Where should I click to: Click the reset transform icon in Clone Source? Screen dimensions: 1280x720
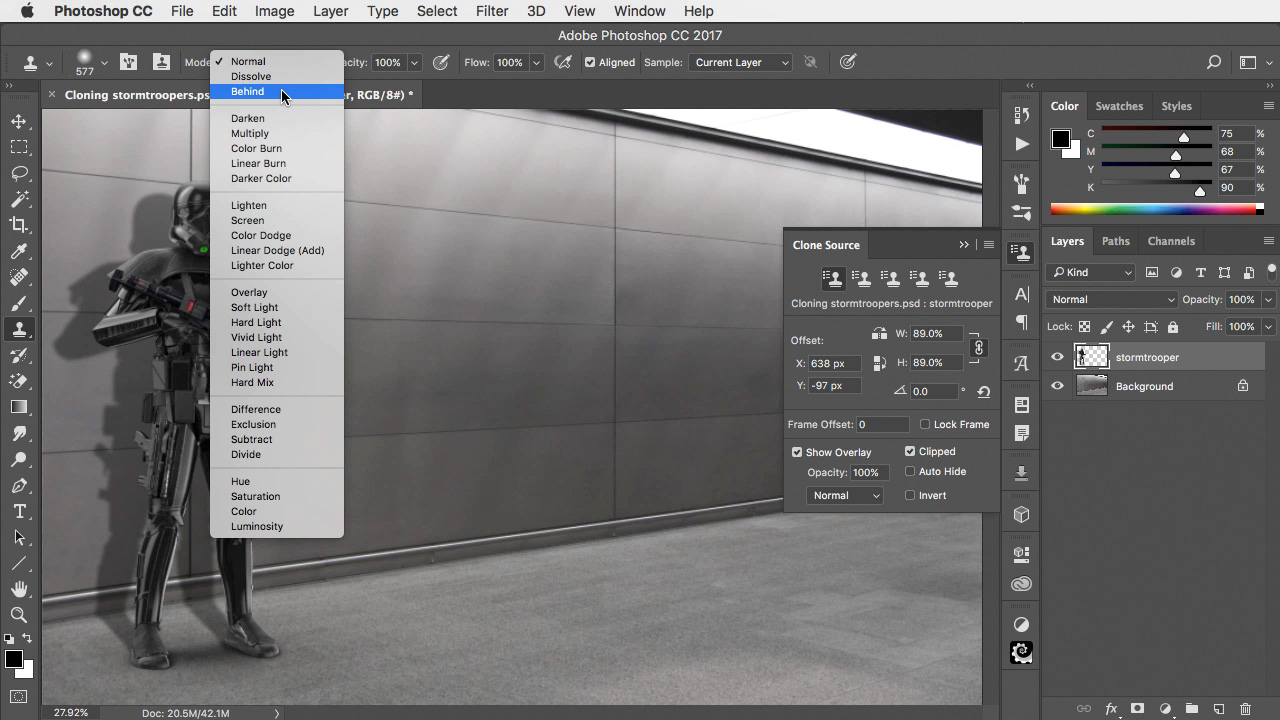pos(984,392)
